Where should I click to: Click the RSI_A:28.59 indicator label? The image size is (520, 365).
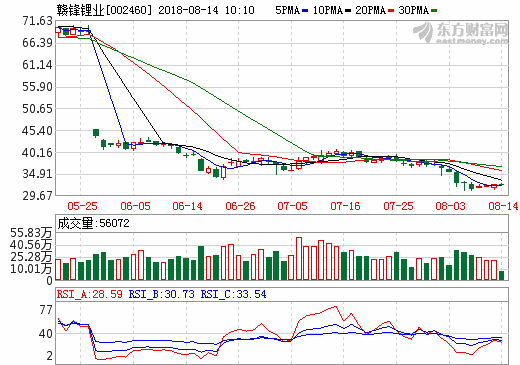point(90,294)
